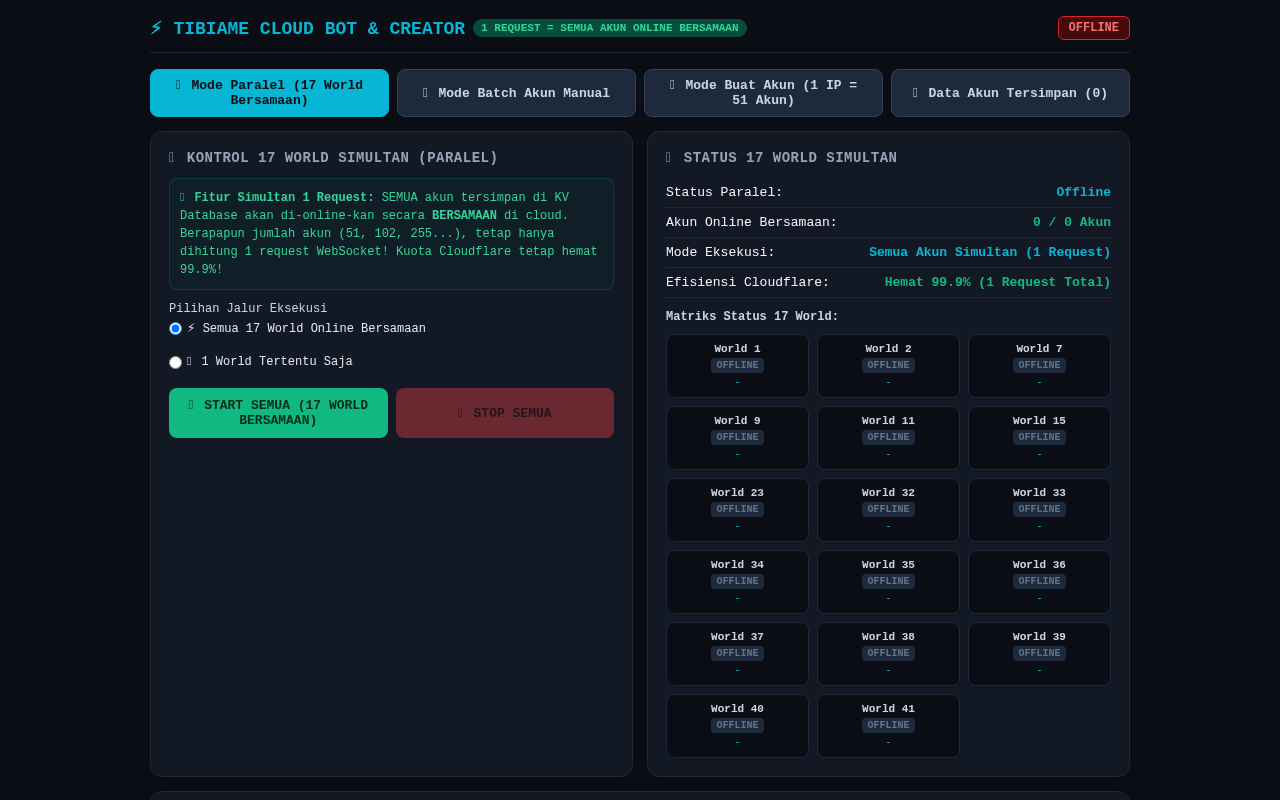This screenshot has height=800, width=1280.
Task: Select the World 9 status card
Action: click(737, 438)
